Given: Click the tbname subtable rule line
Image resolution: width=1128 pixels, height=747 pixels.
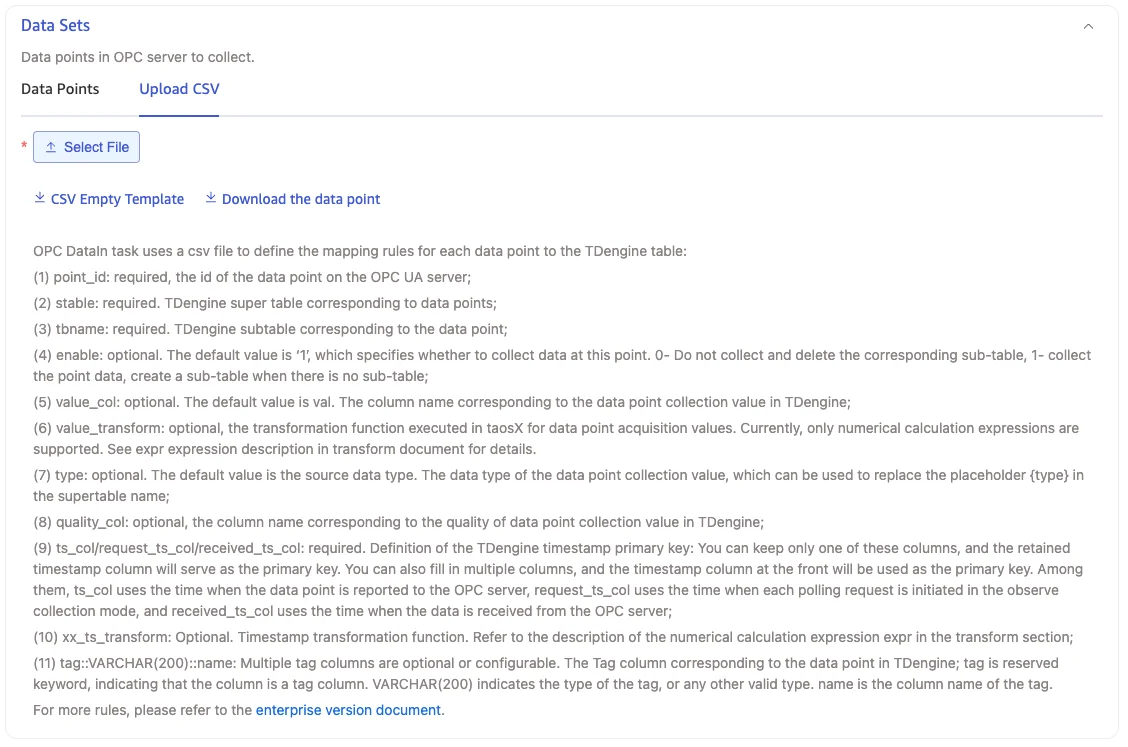Looking at the screenshot, I should coord(270,329).
